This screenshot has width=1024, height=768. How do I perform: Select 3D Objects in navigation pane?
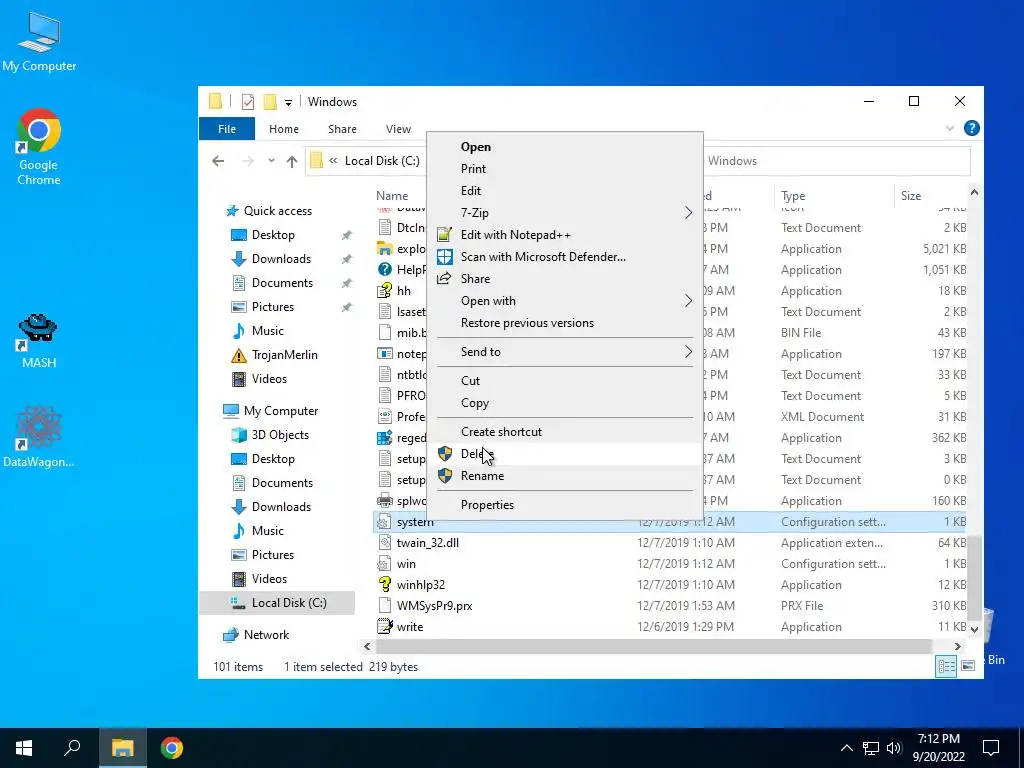tap(280, 435)
